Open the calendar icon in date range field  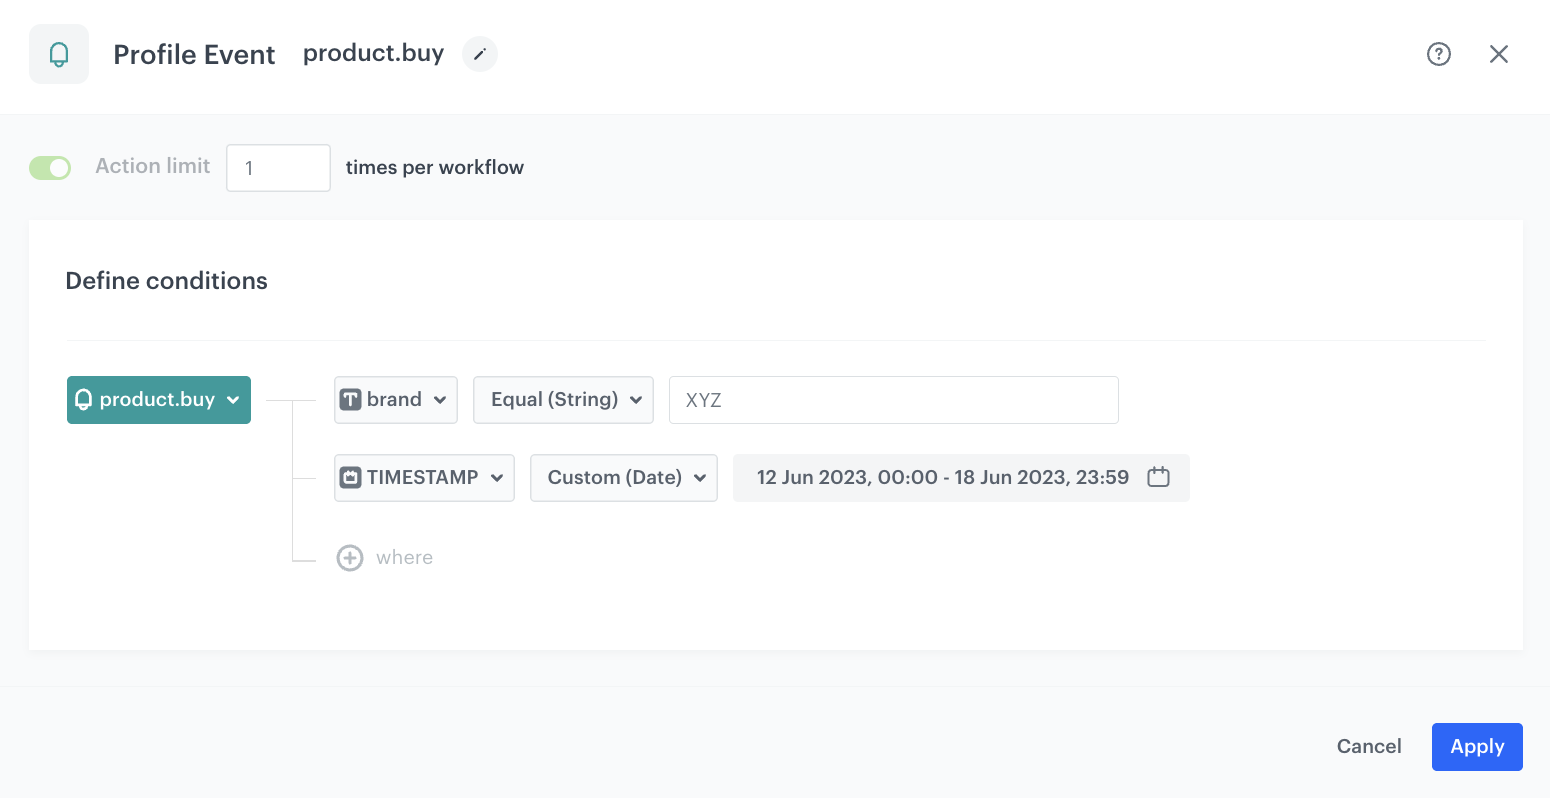coord(1158,477)
